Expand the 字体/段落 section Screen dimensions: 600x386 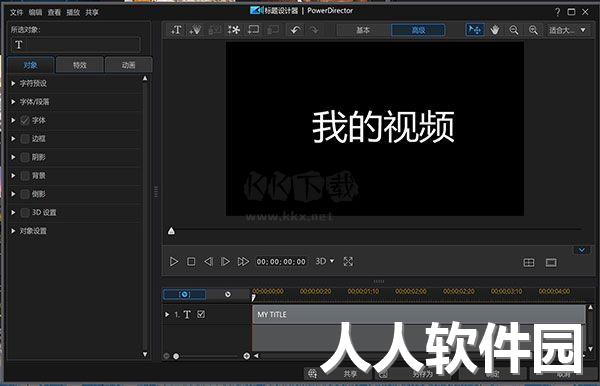pos(13,102)
